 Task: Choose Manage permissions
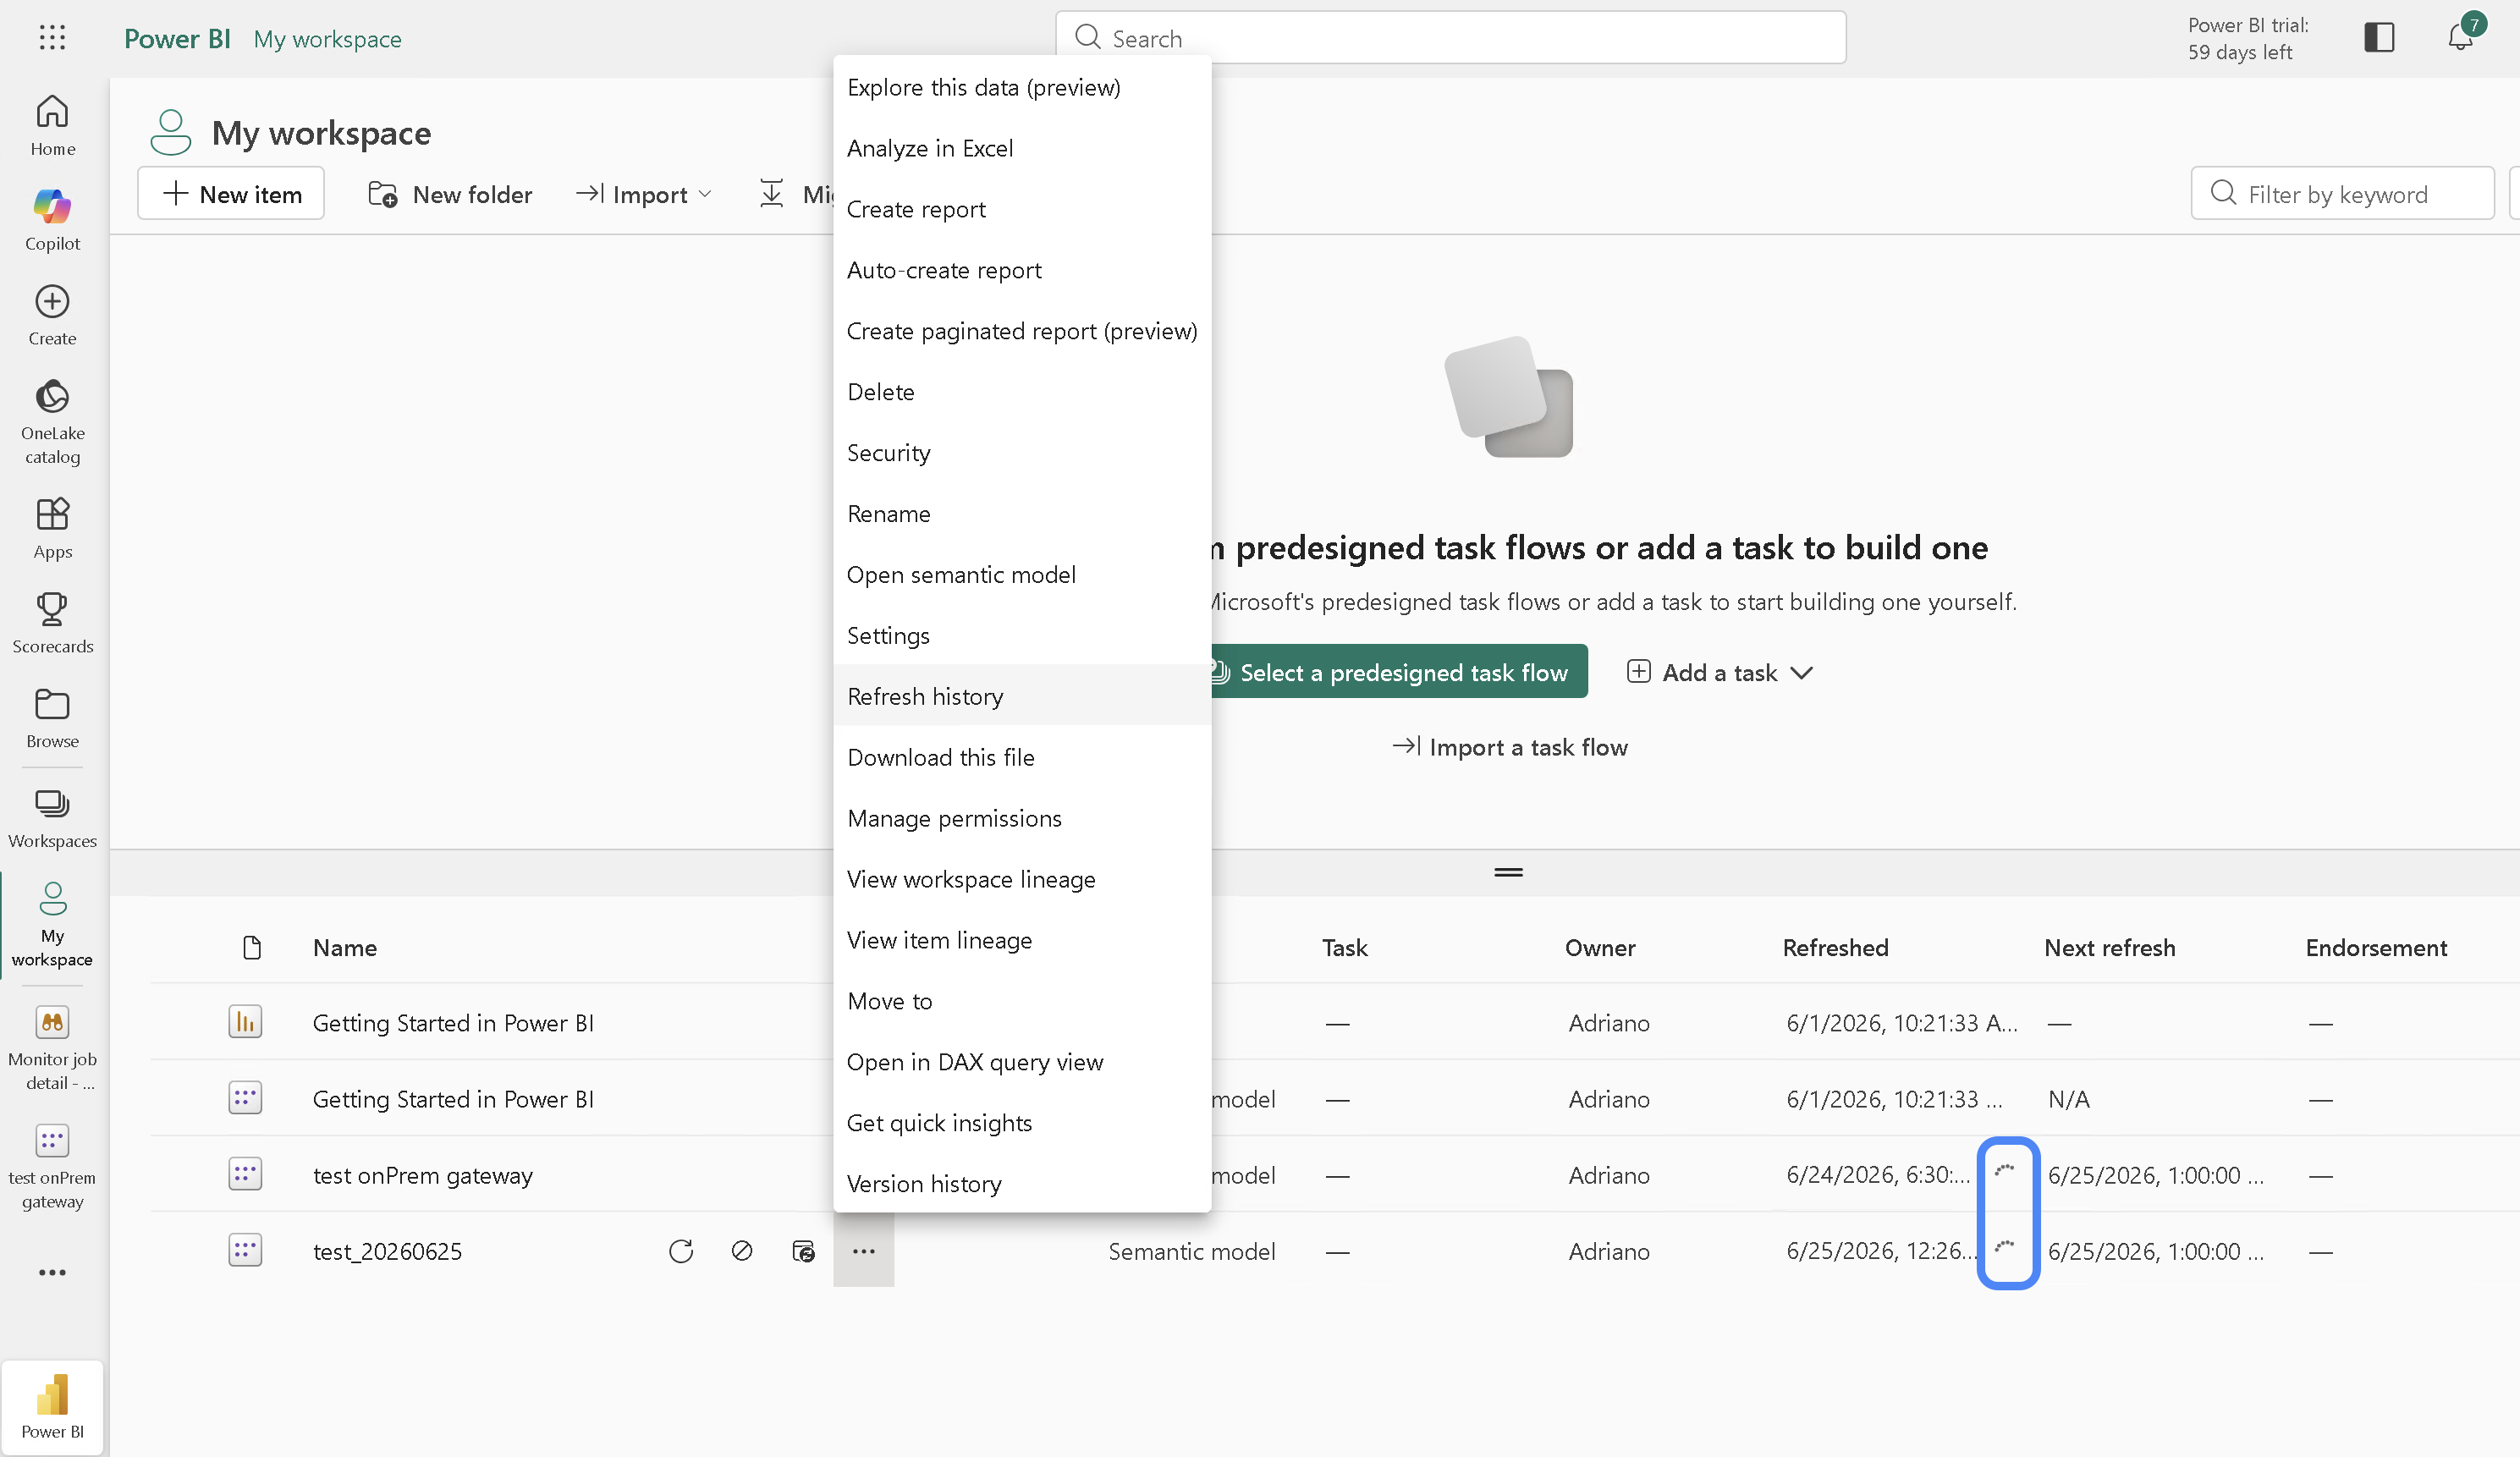(1022, 818)
